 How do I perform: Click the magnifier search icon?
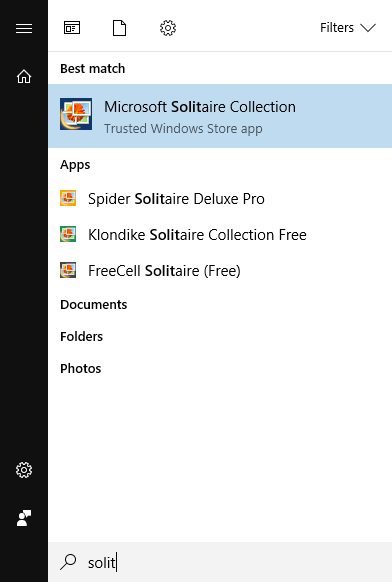tap(68, 562)
